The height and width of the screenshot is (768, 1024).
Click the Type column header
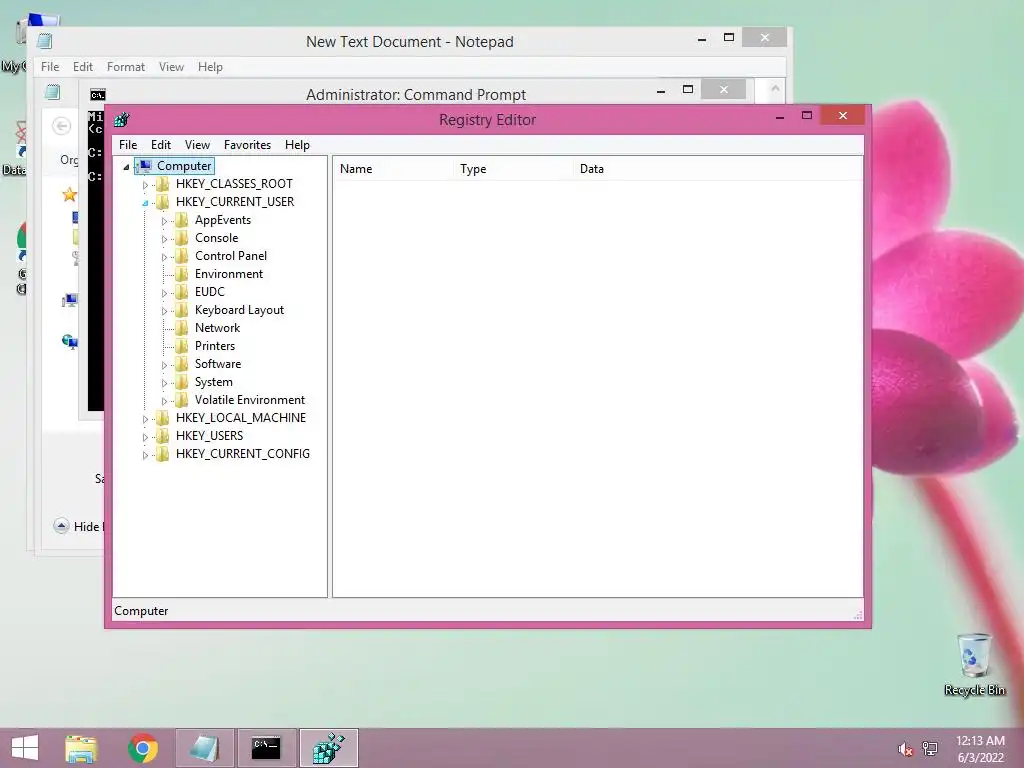pos(513,168)
